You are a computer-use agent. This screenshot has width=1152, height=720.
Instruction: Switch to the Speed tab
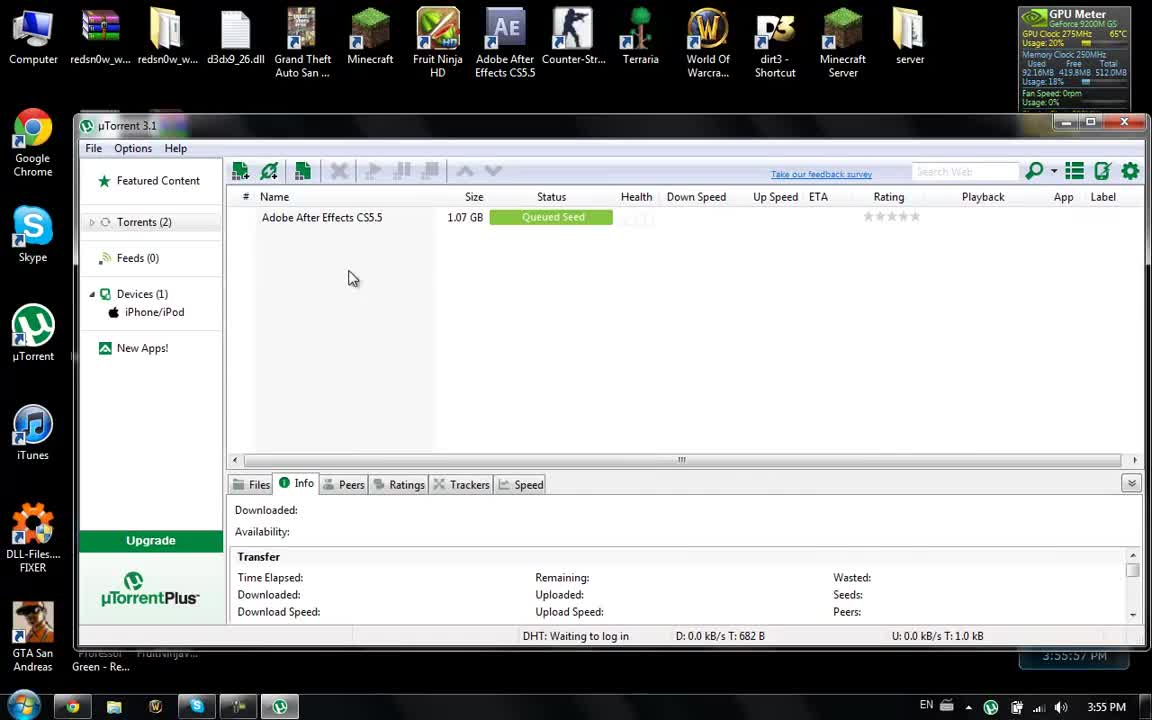click(521, 485)
